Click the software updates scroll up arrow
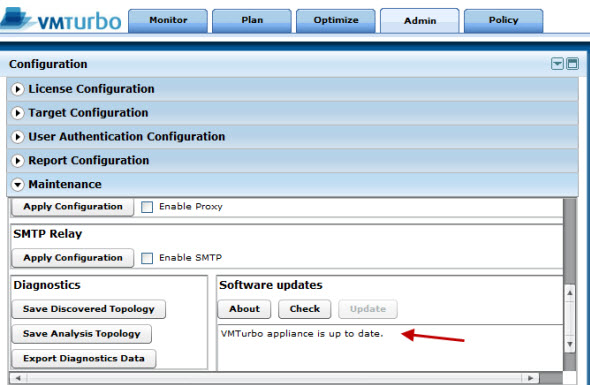 (x=570, y=293)
